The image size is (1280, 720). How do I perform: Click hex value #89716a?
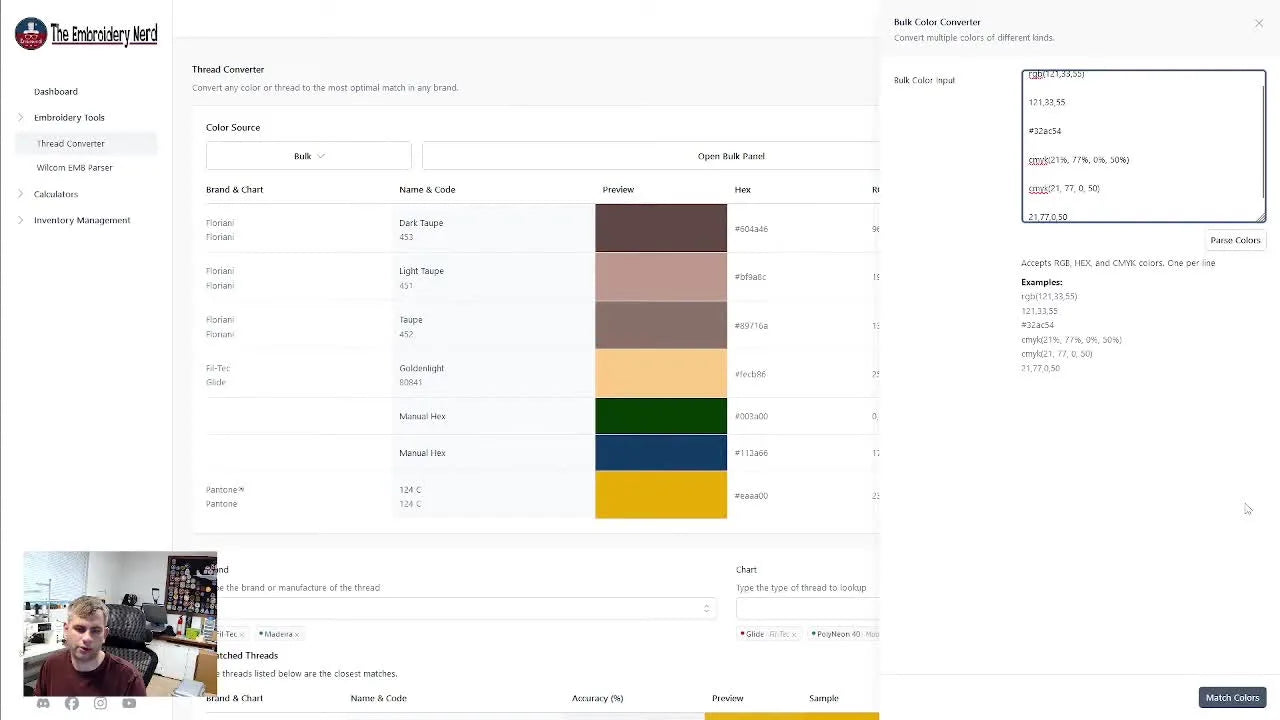[x=751, y=326]
